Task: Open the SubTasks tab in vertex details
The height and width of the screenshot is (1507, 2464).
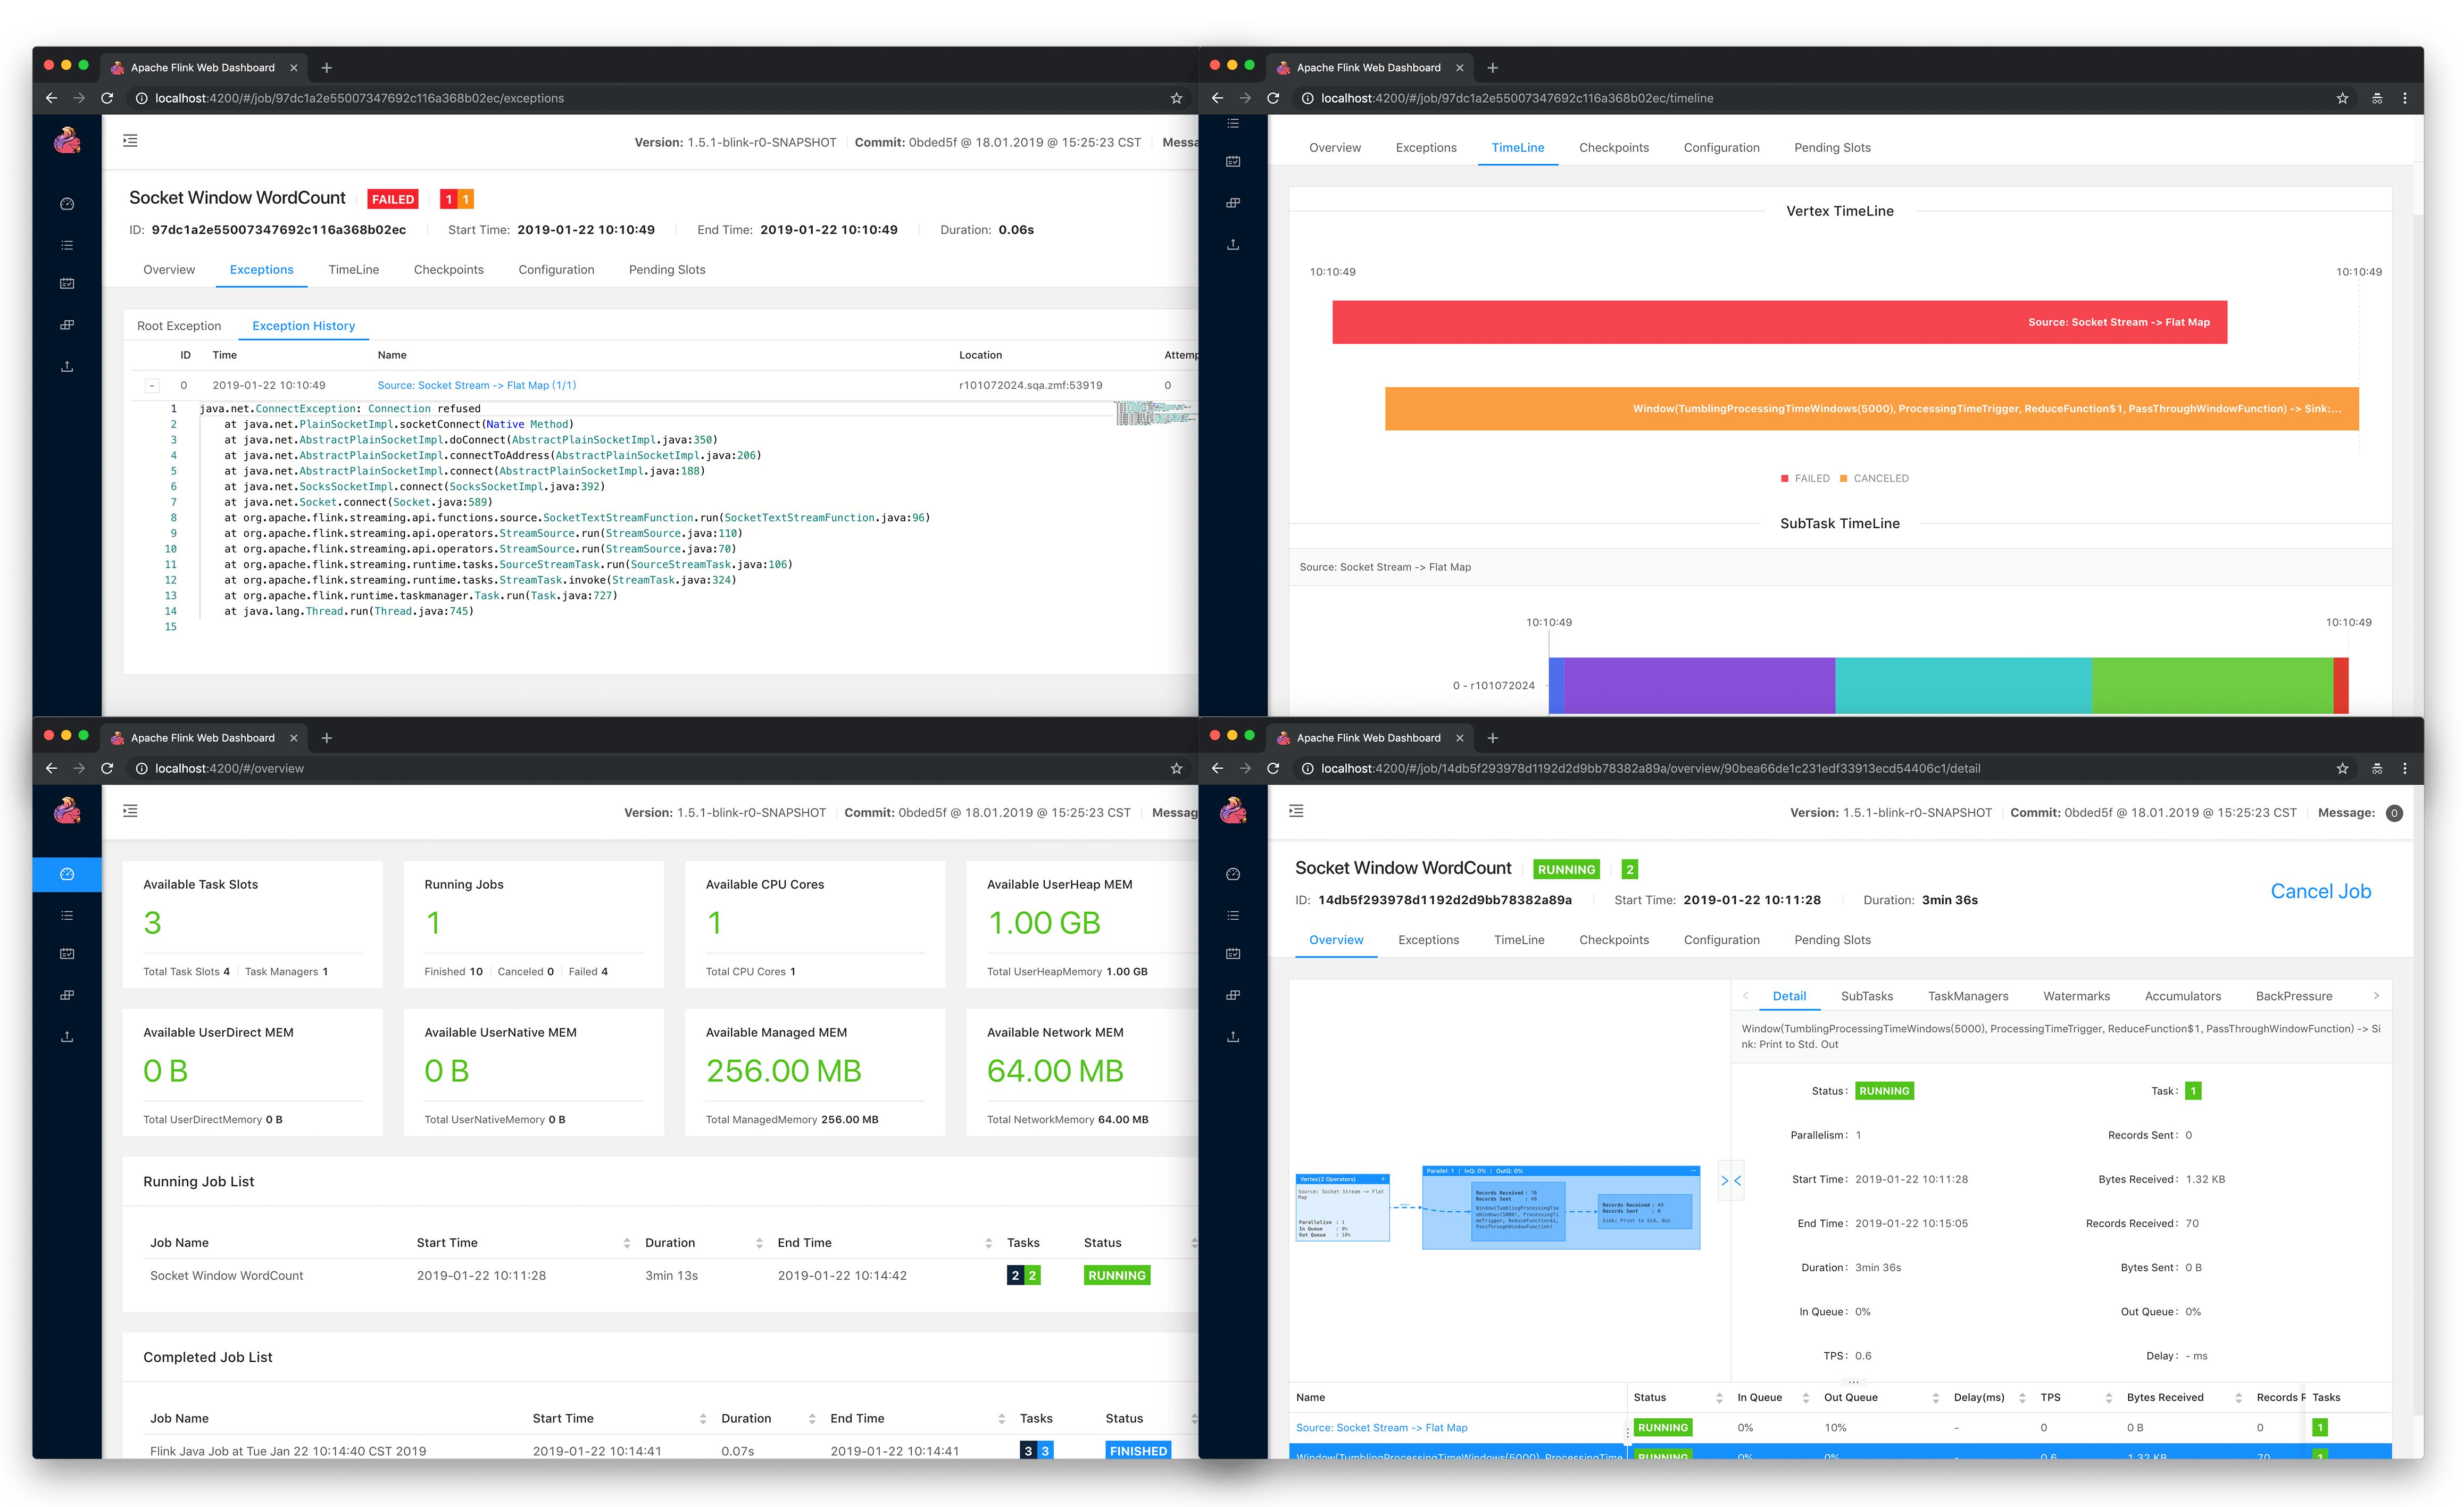Action: pyautogui.click(x=1866, y=996)
